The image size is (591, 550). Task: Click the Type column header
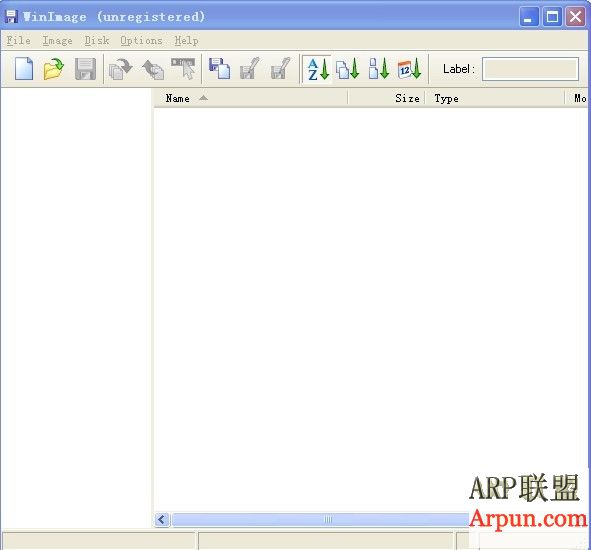click(x=495, y=98)
